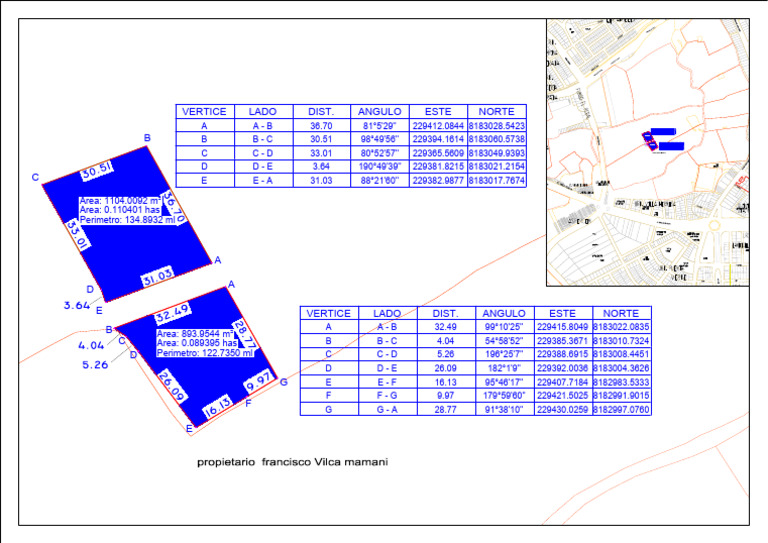Select the angle cell 99°10'25"

(x=504, y=327)
